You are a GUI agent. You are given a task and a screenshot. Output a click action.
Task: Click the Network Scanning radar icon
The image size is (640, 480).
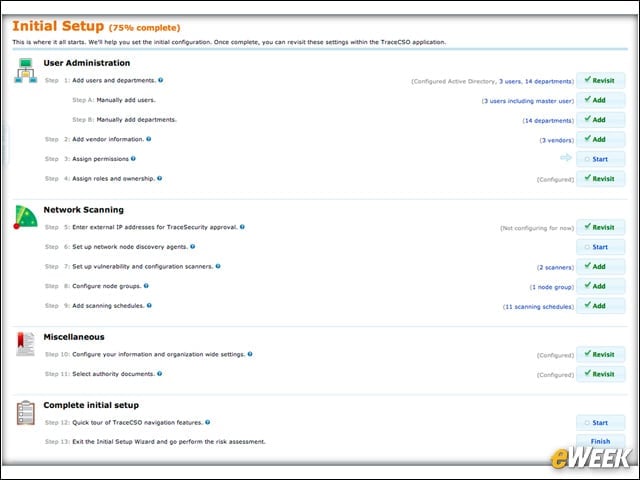click(x=25, y=217)
